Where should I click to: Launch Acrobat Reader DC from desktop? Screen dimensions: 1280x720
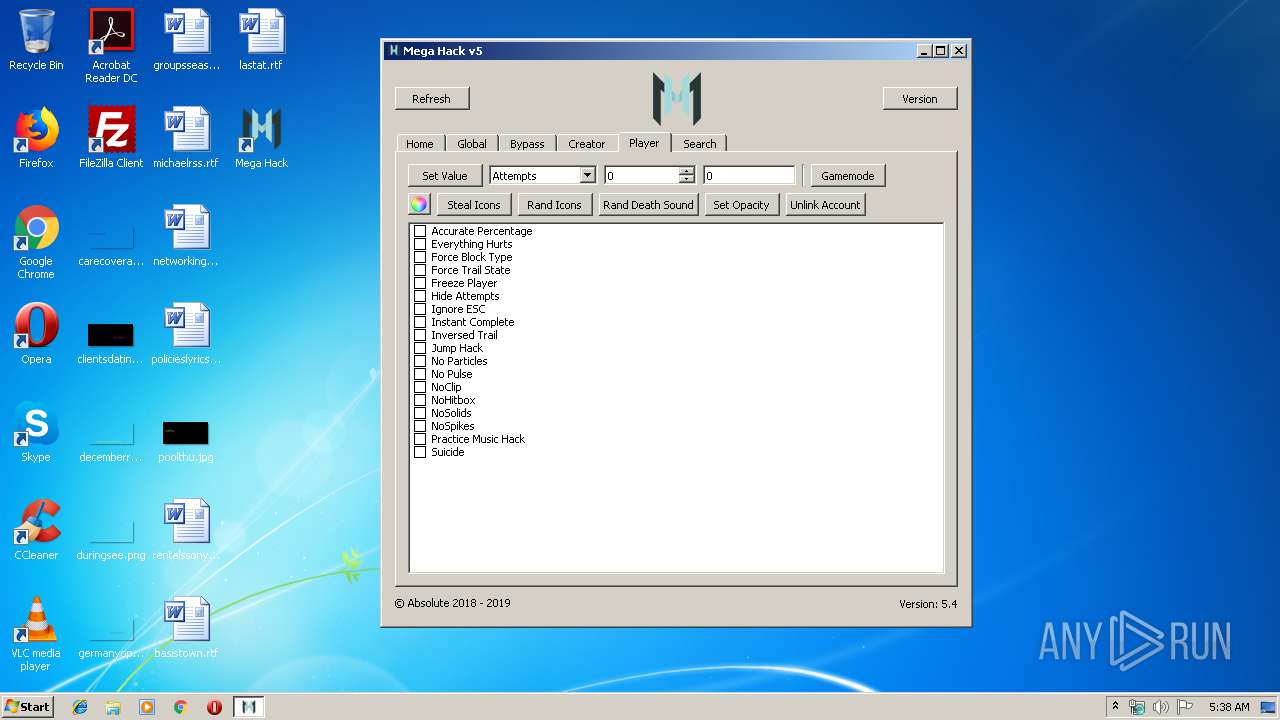click(x=111, y=46)
